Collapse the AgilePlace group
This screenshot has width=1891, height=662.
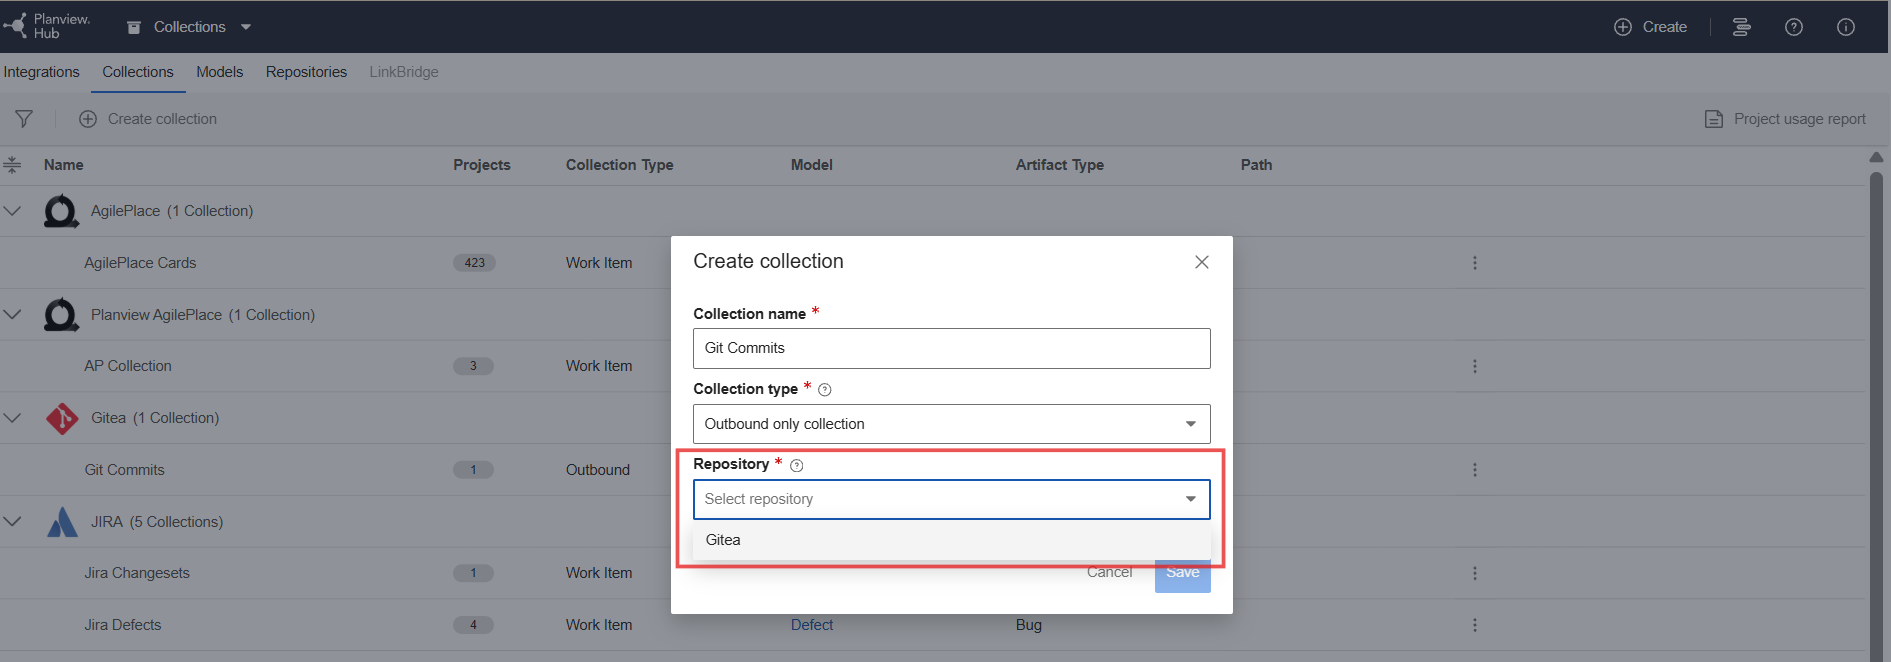[12, 211]
